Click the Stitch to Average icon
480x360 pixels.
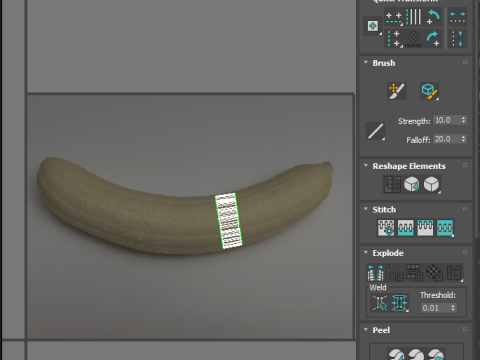coord(405,228)
